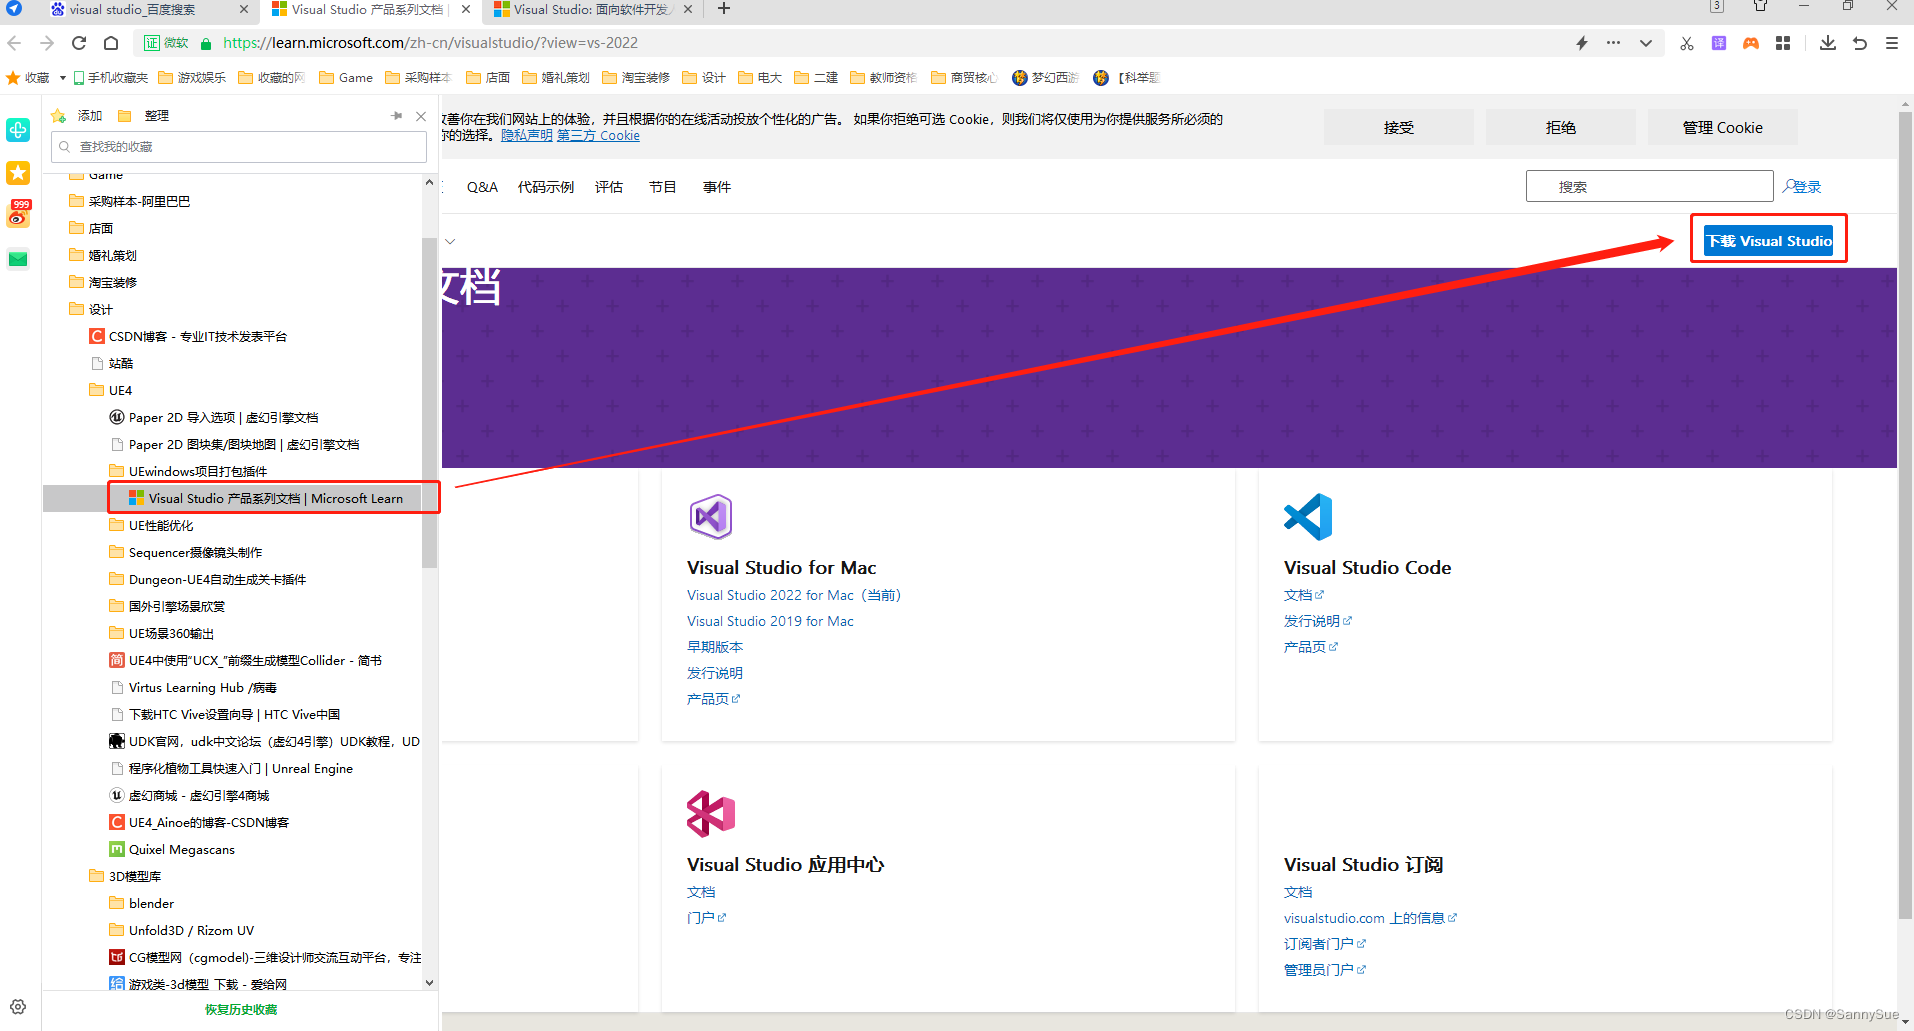Click the orange star favorites sidebar icon

click(x=18, y=173)
